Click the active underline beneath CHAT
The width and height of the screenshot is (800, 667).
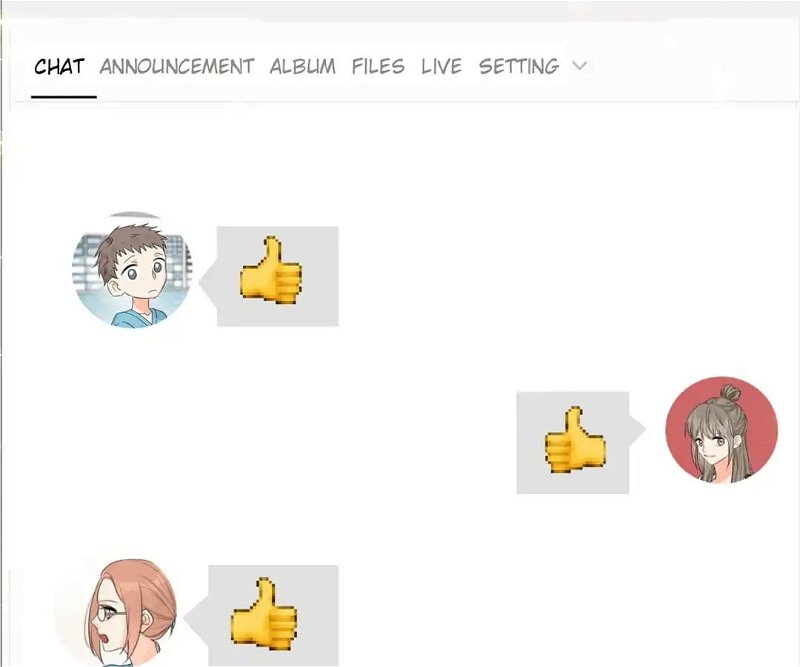click(x=64, y=96)
